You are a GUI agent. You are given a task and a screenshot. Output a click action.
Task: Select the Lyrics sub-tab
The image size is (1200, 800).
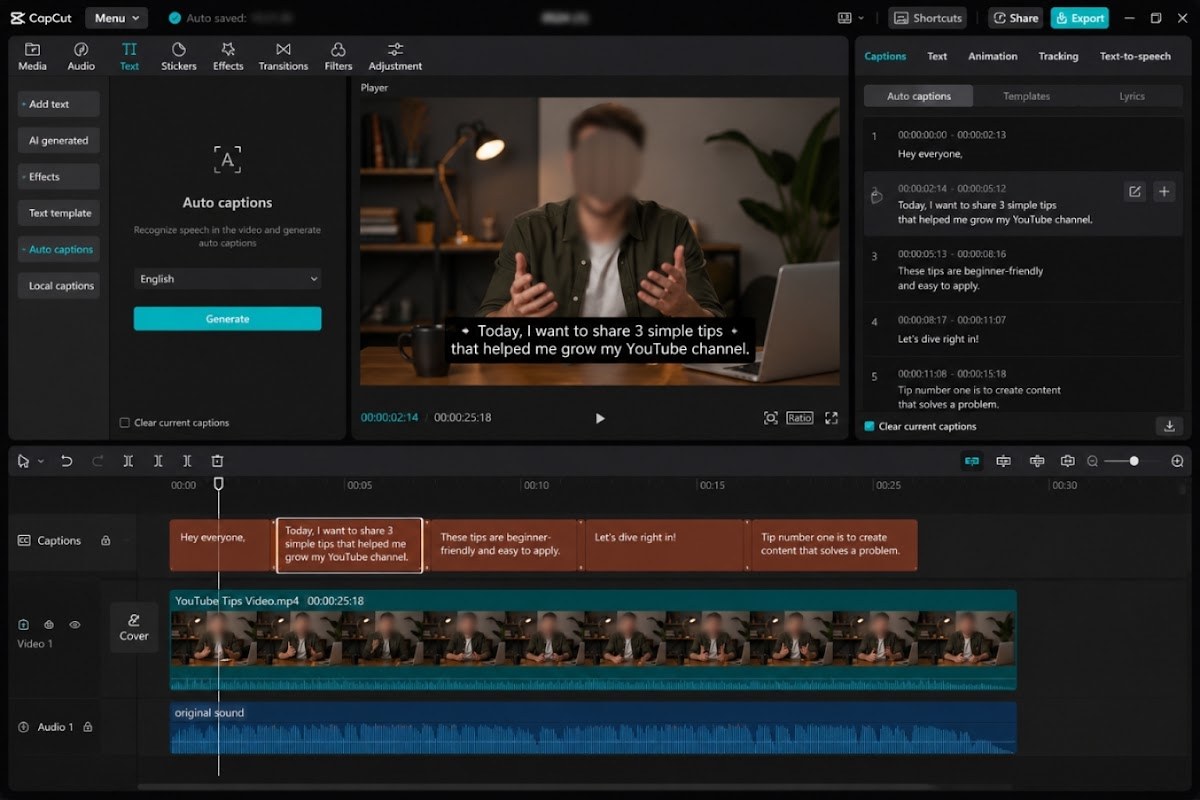pyautogui.click(x=1131, y=96)
